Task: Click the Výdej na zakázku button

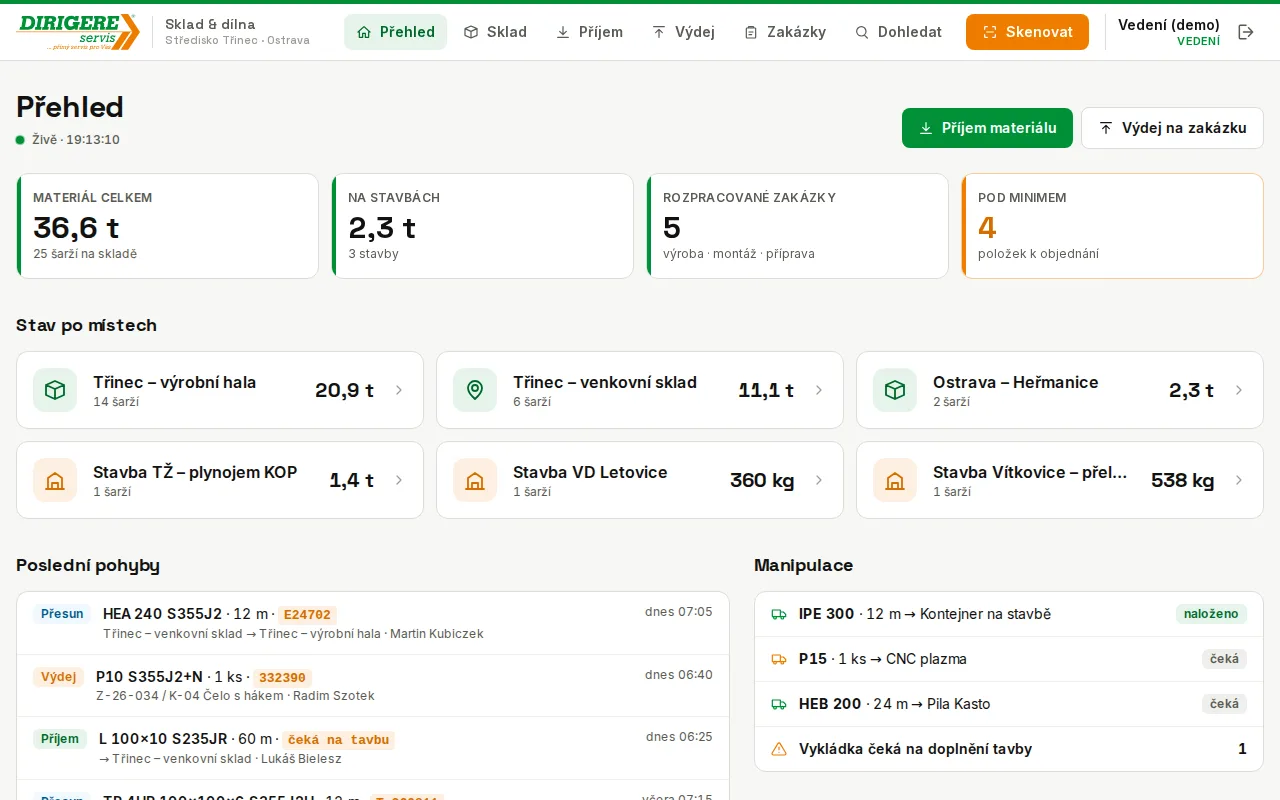Action: click(x=1172, y=128)
